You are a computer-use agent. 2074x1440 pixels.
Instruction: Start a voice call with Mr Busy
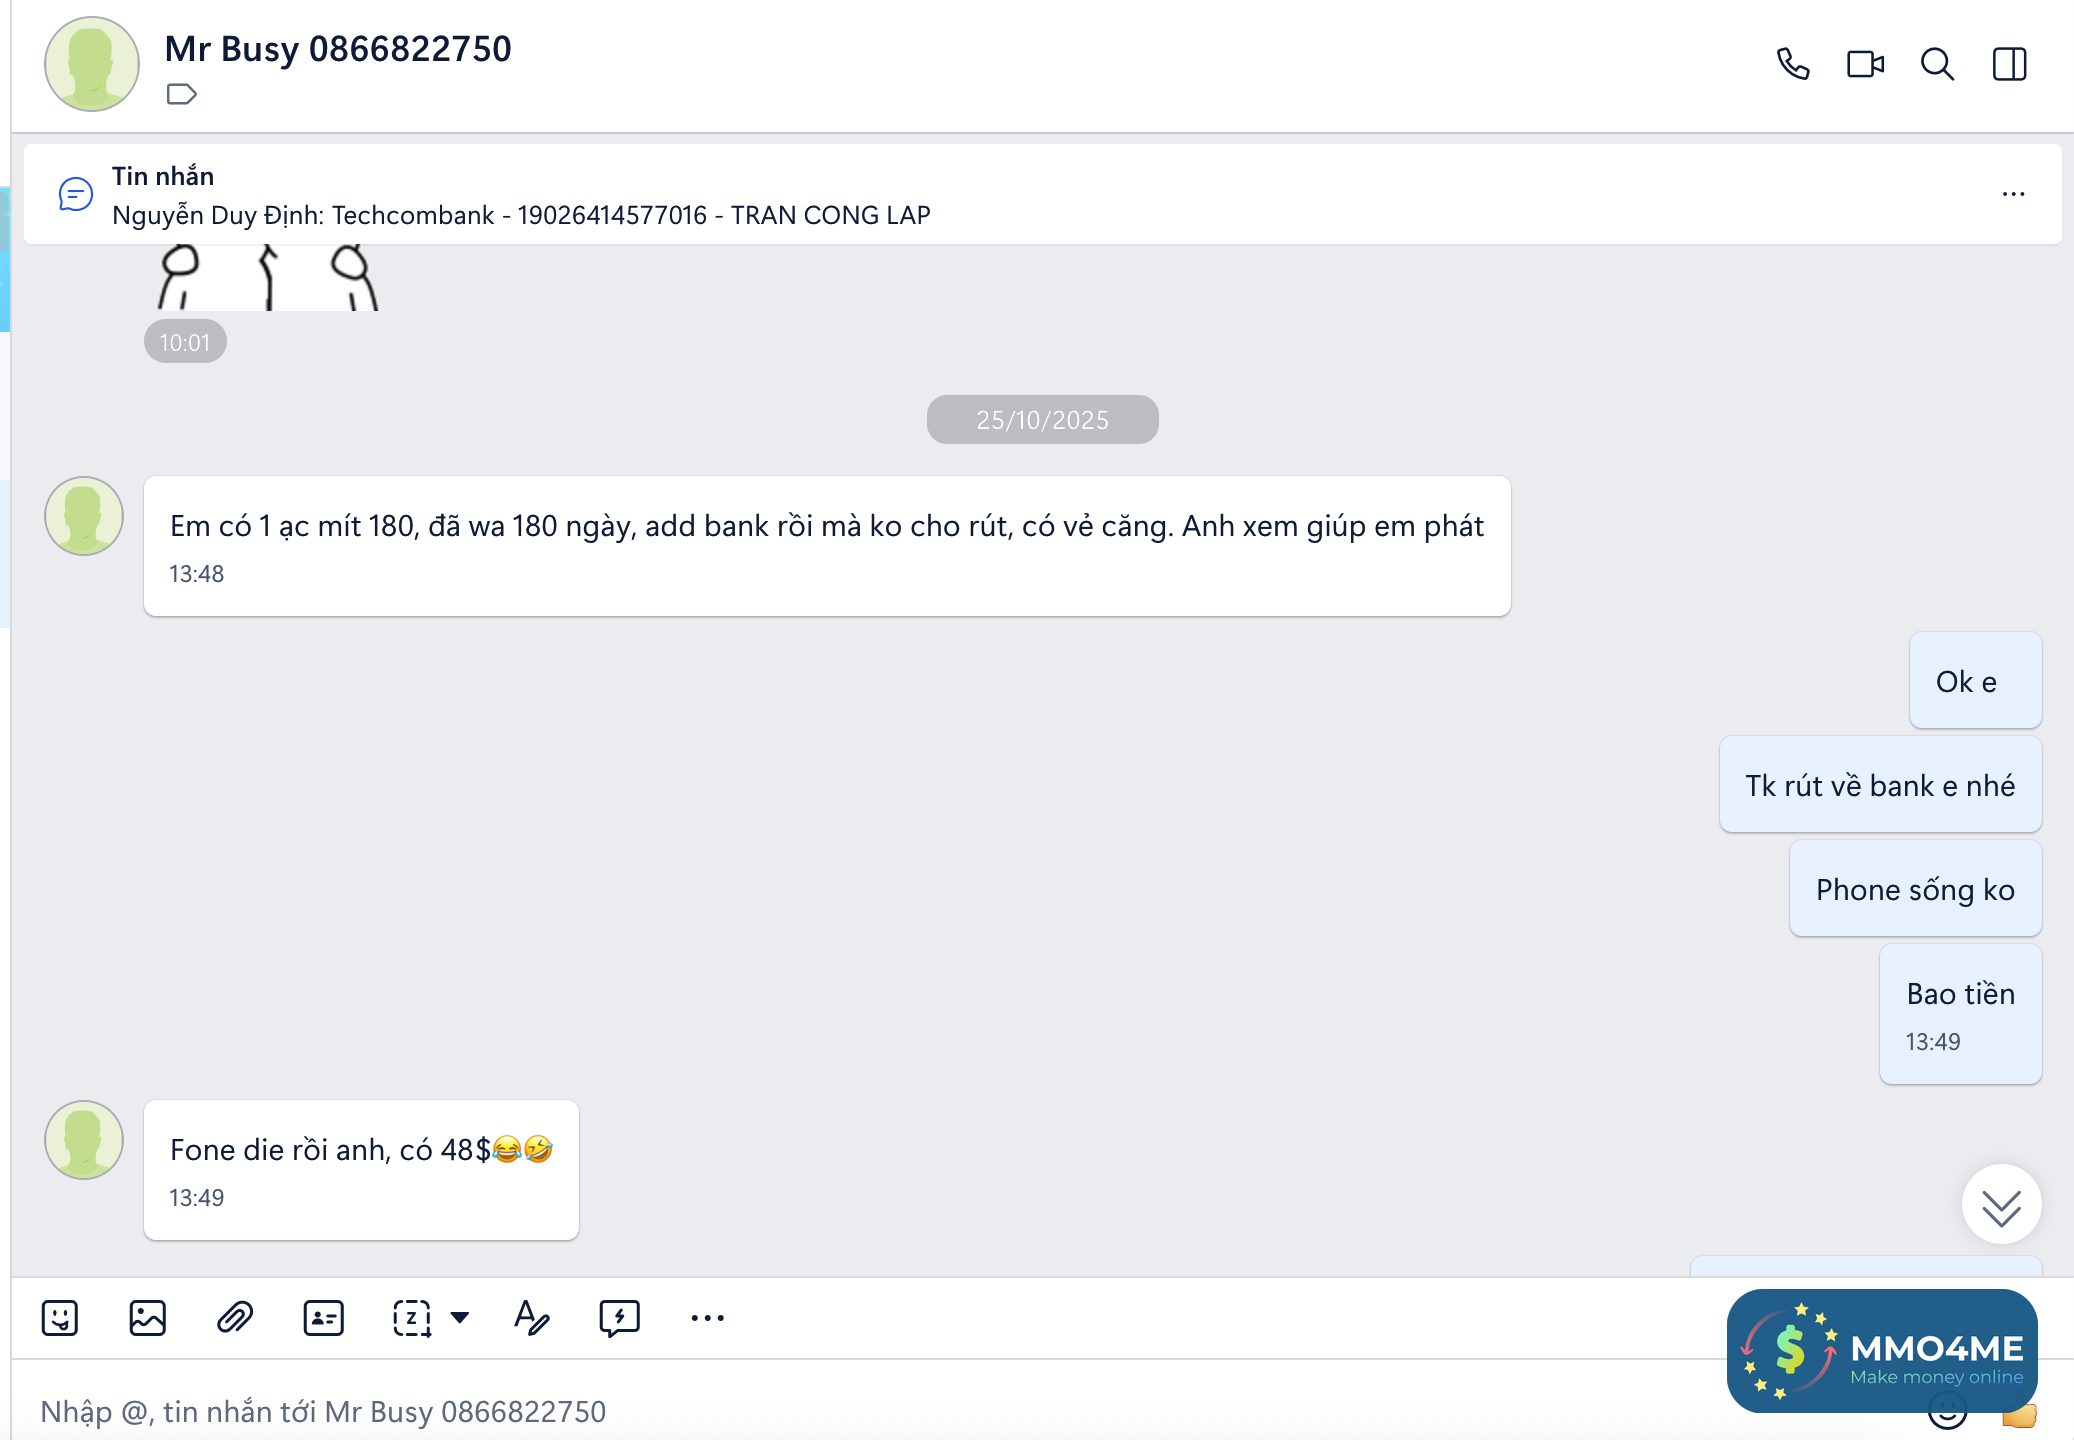[x=1793, y=64]
